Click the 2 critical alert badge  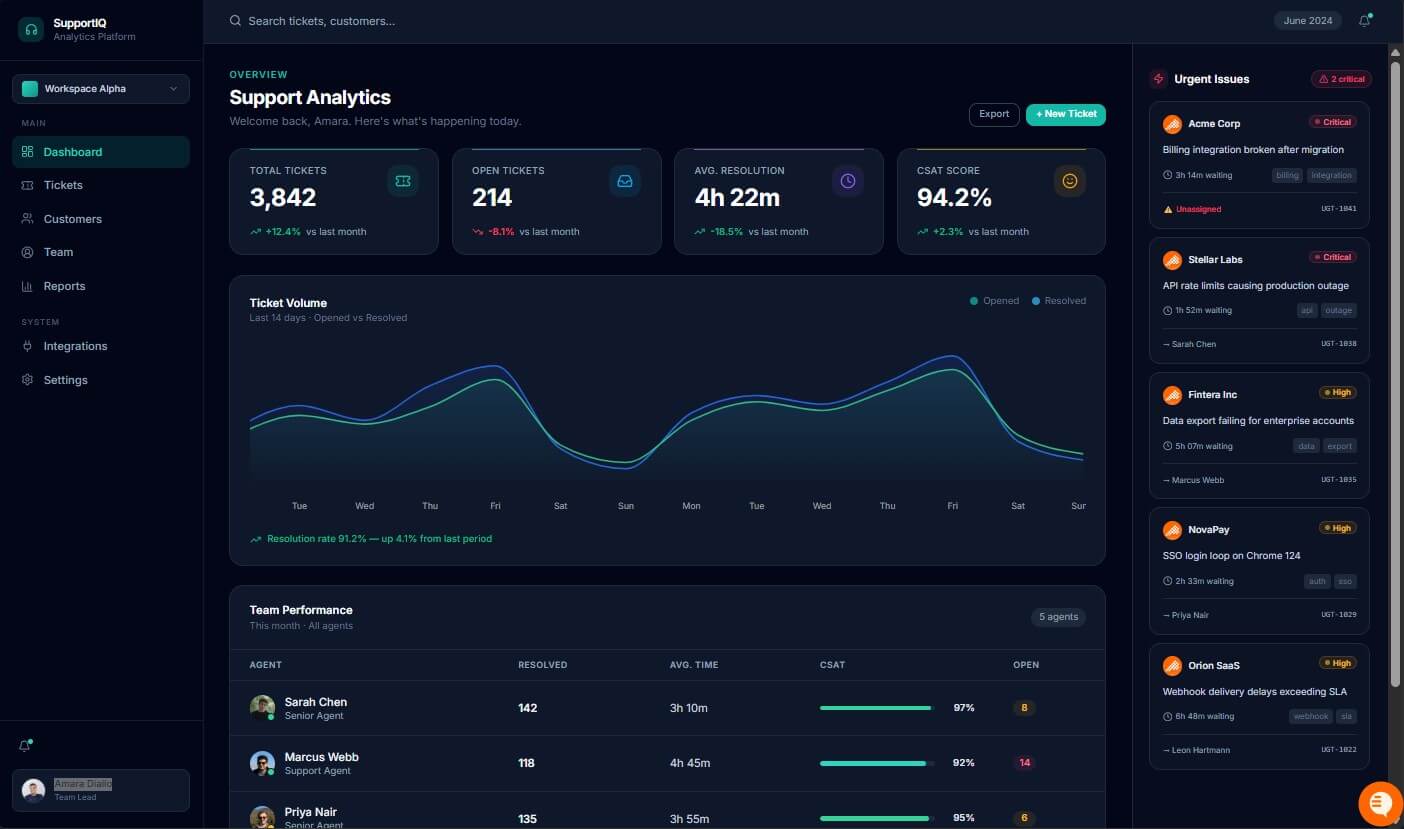pyautogui.click(x=1341, y=79)
